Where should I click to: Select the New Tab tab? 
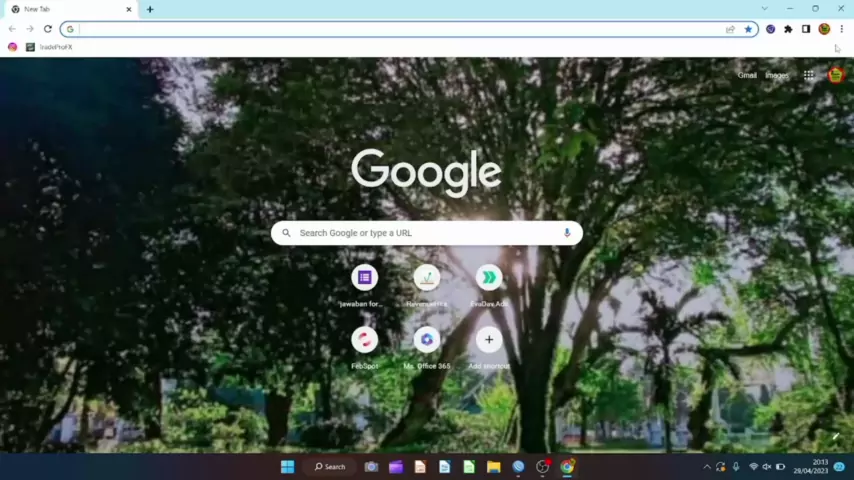pyautogui.click(x=65, y=9)
